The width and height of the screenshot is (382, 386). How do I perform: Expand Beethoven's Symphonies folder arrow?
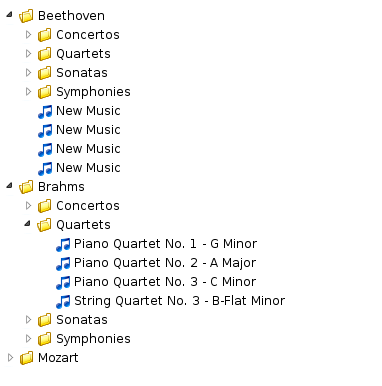28,91
